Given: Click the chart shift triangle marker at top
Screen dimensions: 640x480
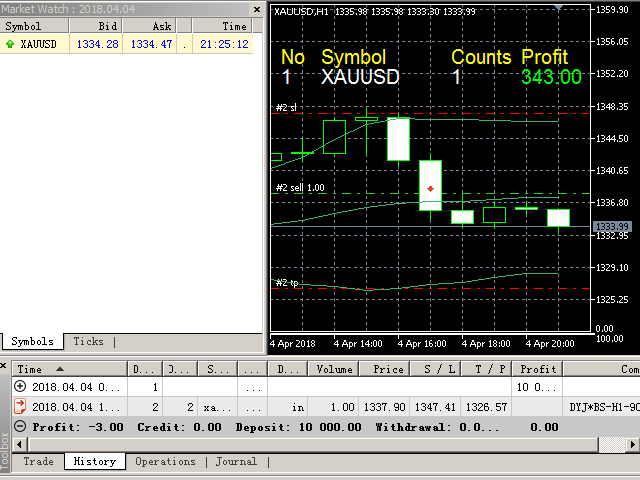Looking at the screenshot, I should pos(558,7).
